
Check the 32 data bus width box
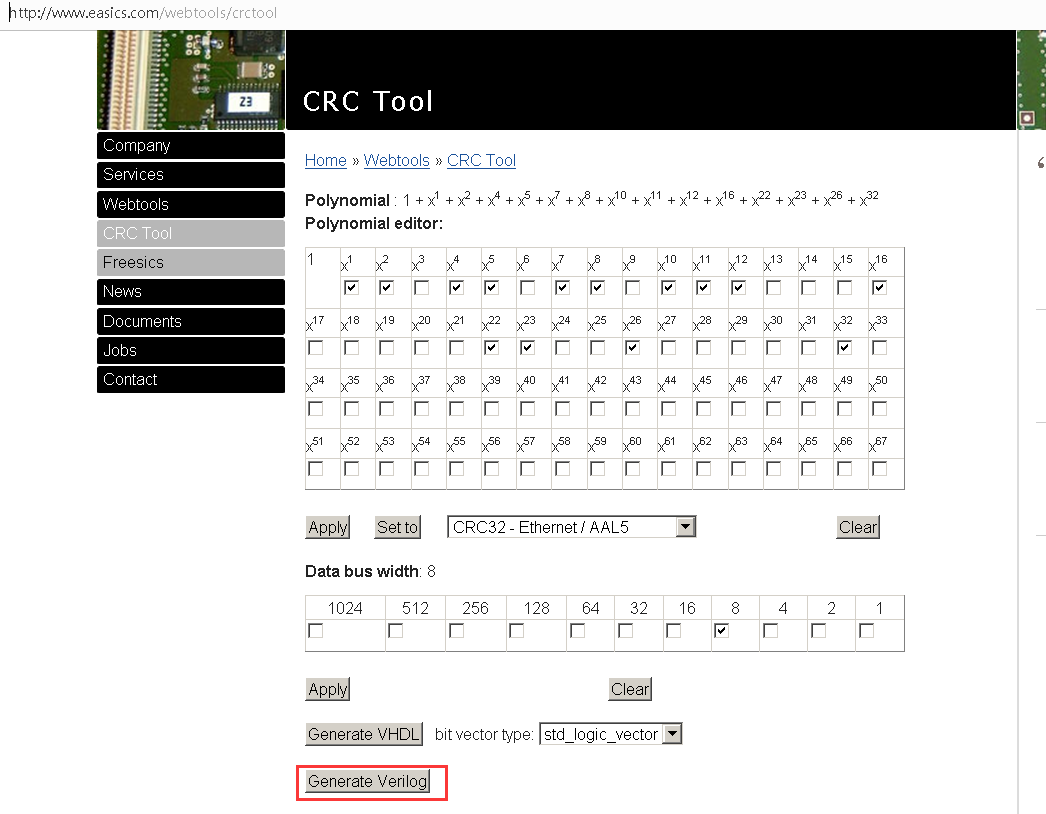point(626,631)
